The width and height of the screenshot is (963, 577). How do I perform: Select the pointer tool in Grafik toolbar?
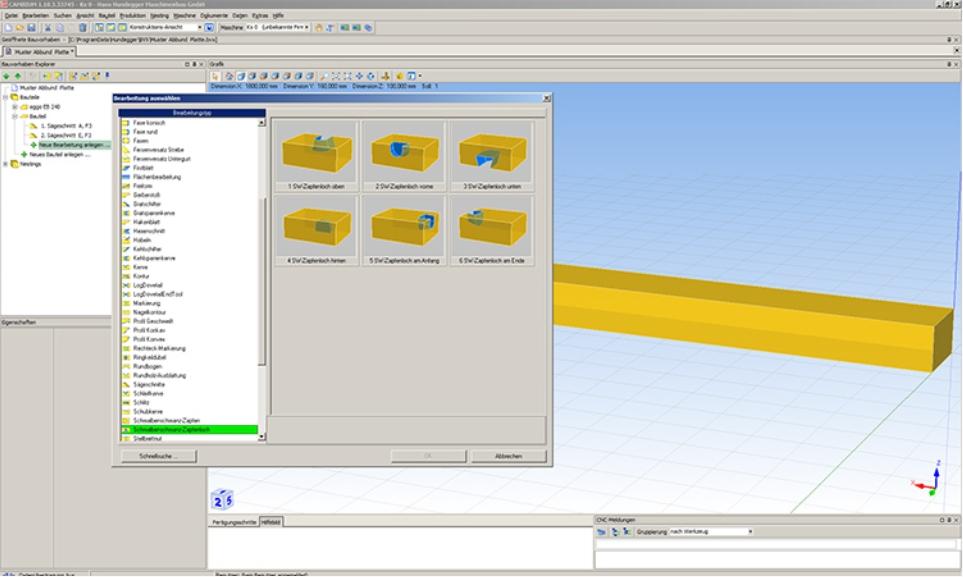[215, 76]
